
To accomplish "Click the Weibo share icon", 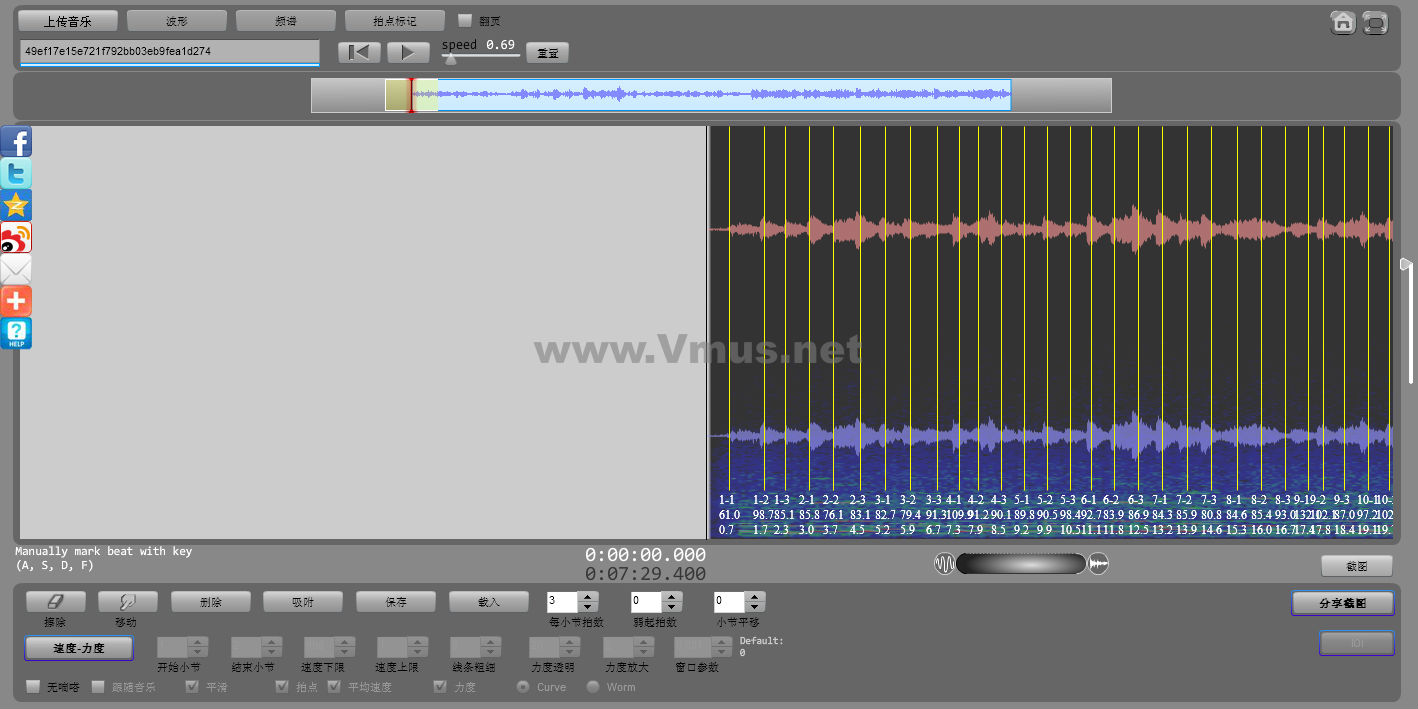I will [x=16, y=238].
